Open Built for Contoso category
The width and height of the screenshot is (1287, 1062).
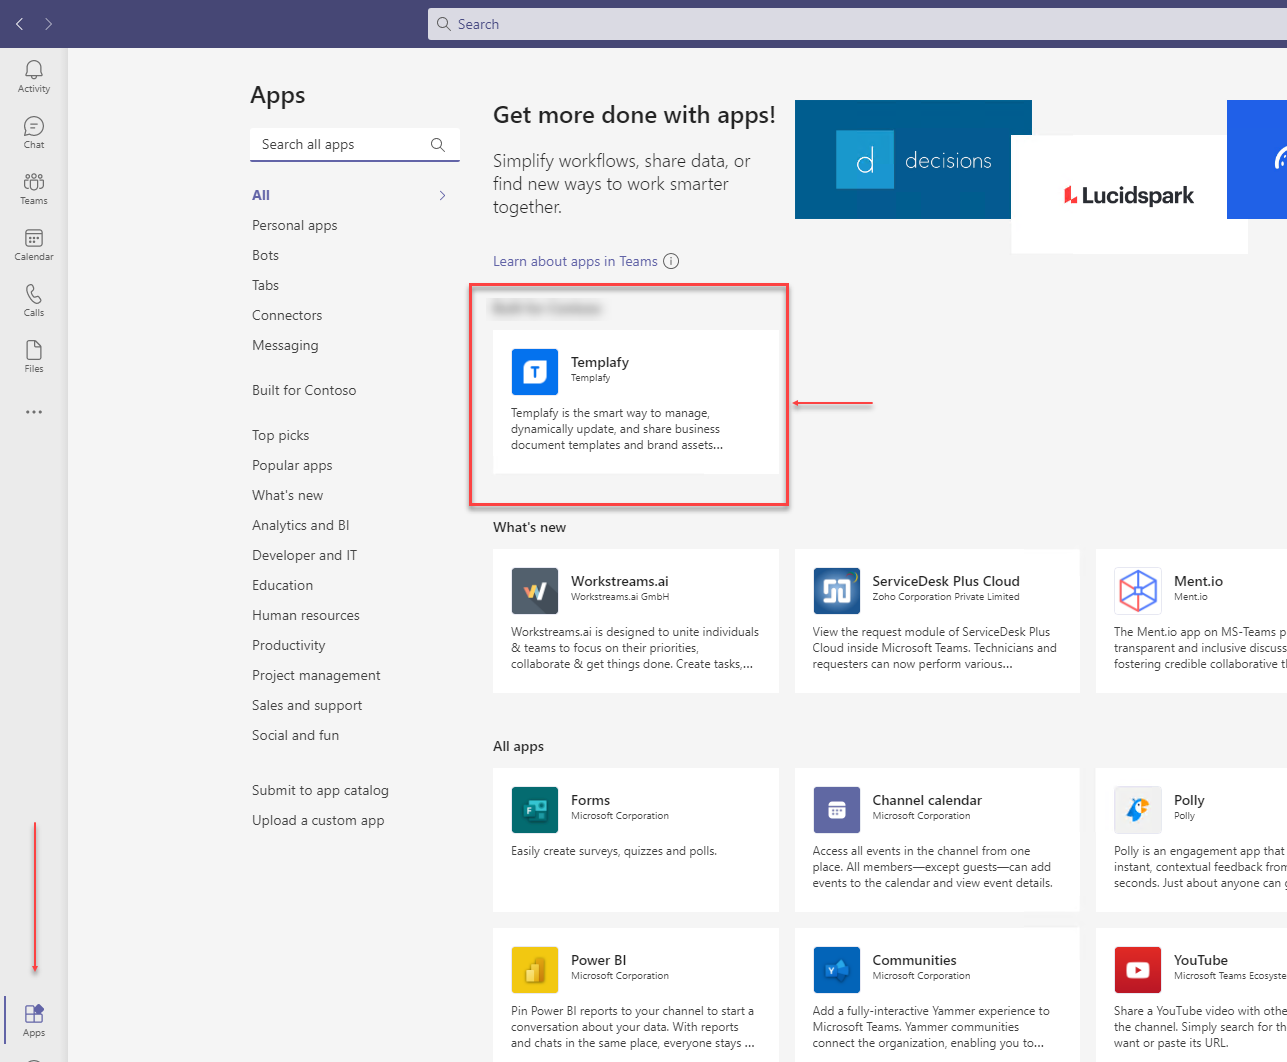(304, 390)
